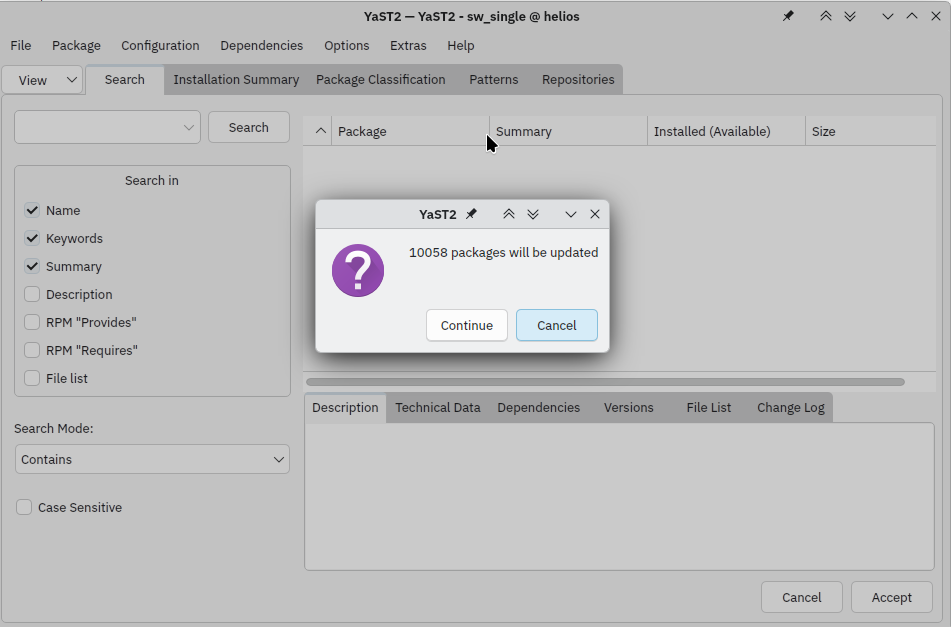Switch to Installation Summary tab
The height and width of the screenshot is (627, 951).
(x=236, y=79)
